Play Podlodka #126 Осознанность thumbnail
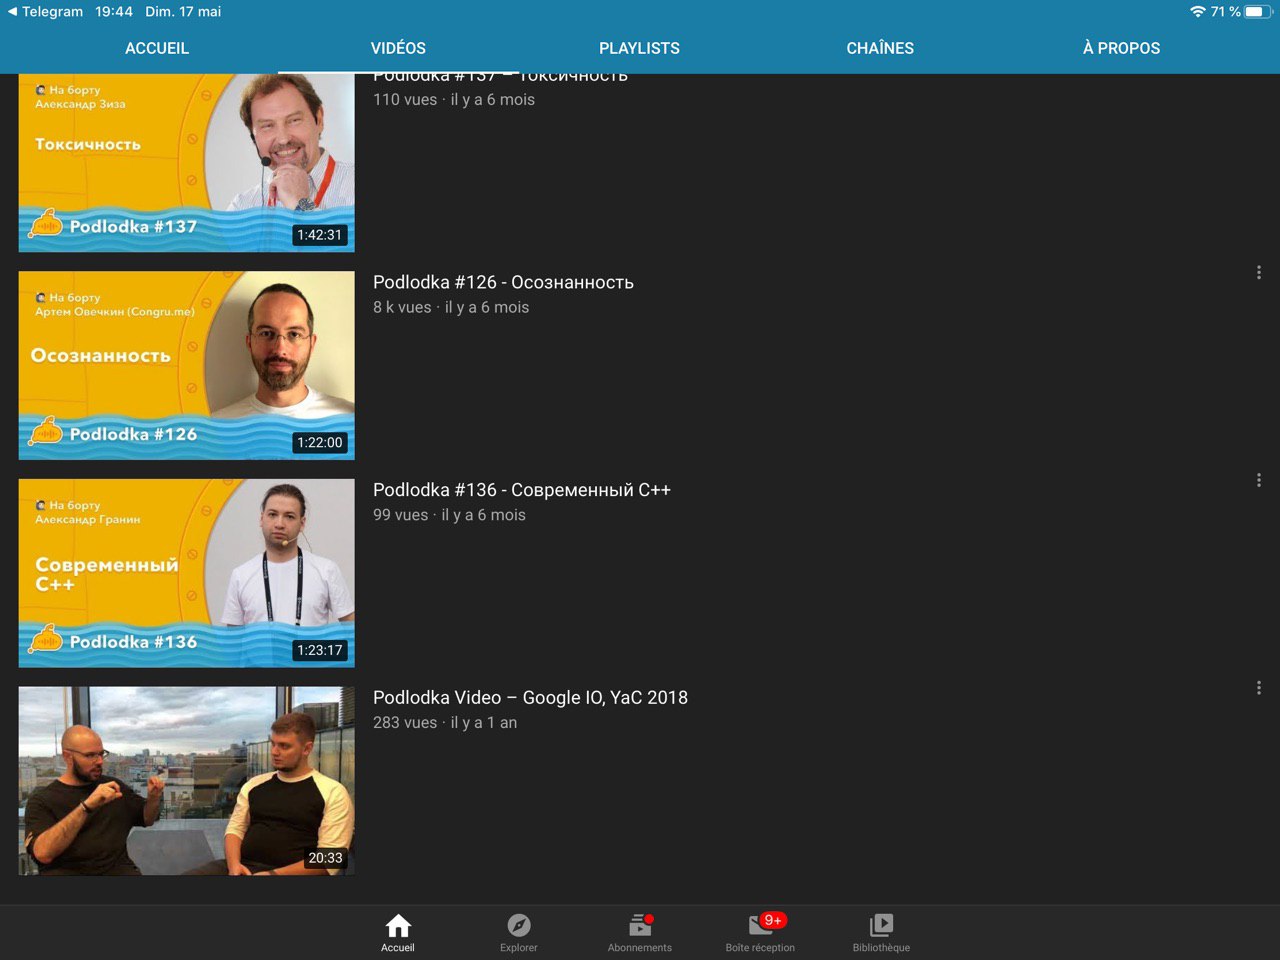 [x=187, y=365]
